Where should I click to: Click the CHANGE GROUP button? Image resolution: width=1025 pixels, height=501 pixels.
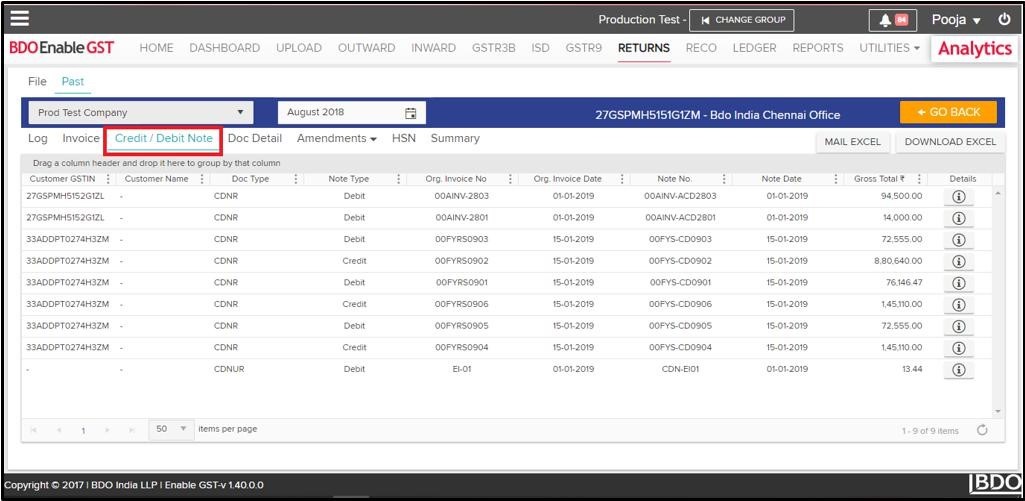pyautogui.click(x=742, y=20)
